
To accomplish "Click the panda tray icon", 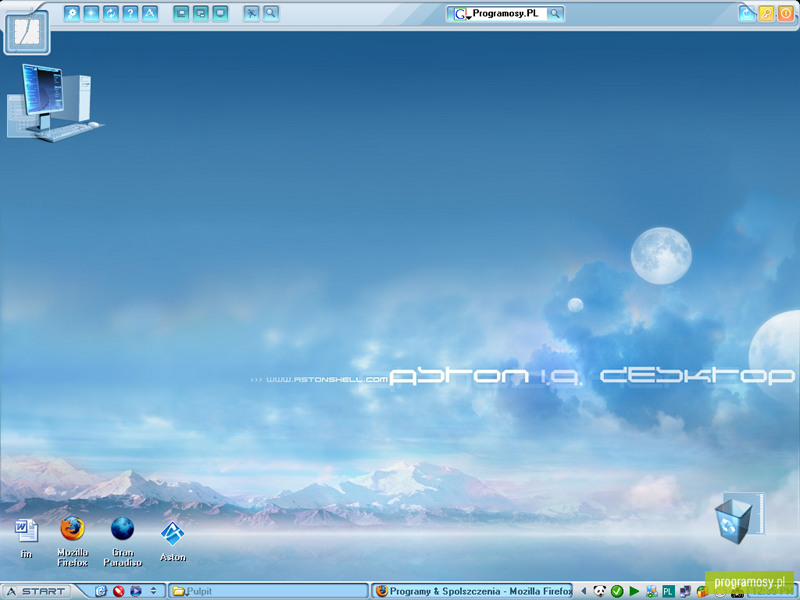I will pyautogui.click(x=600, y=591).
